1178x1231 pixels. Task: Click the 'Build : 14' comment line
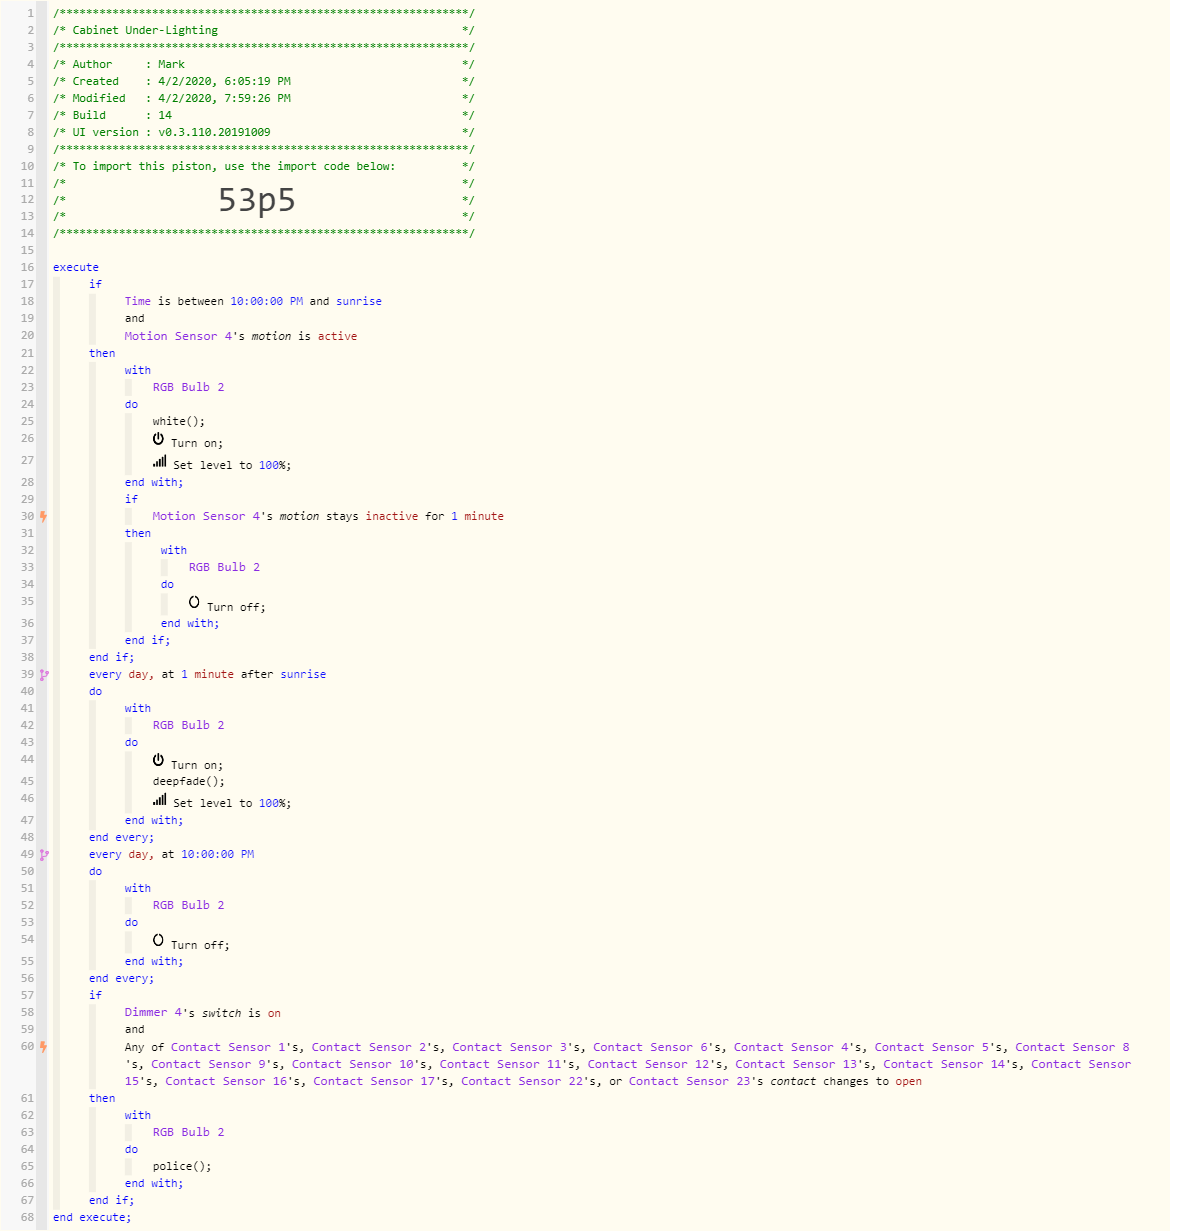pos(263,115)
